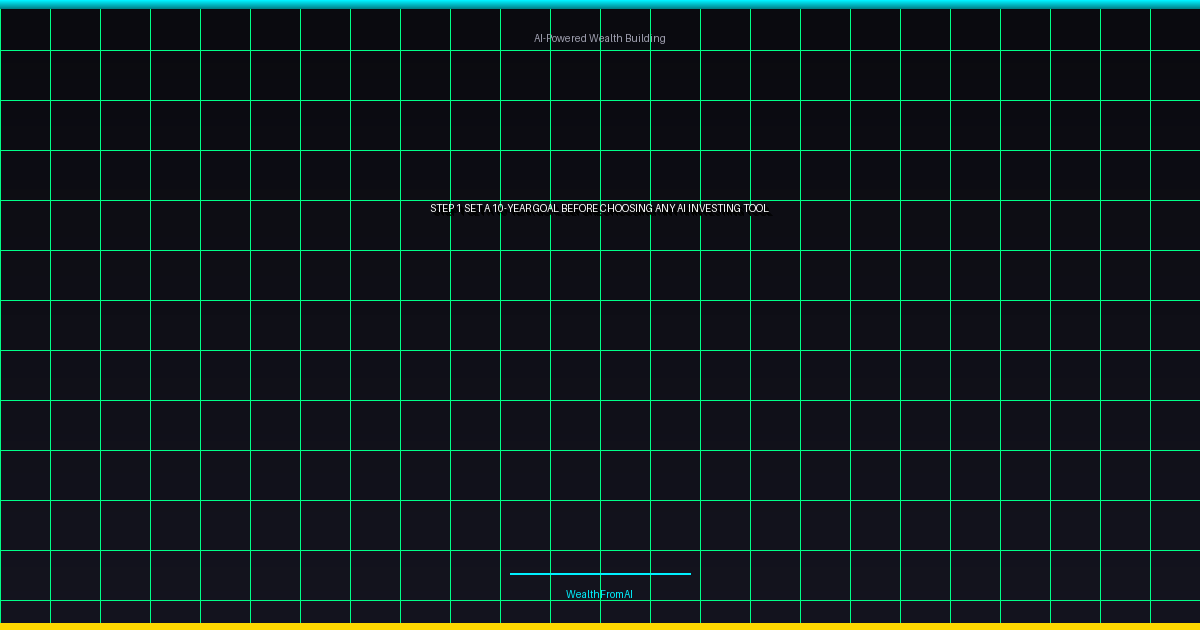This screenshot has width=1200, height=630.
Task: Click the cyan bar at the top edge
Action: 600,4
